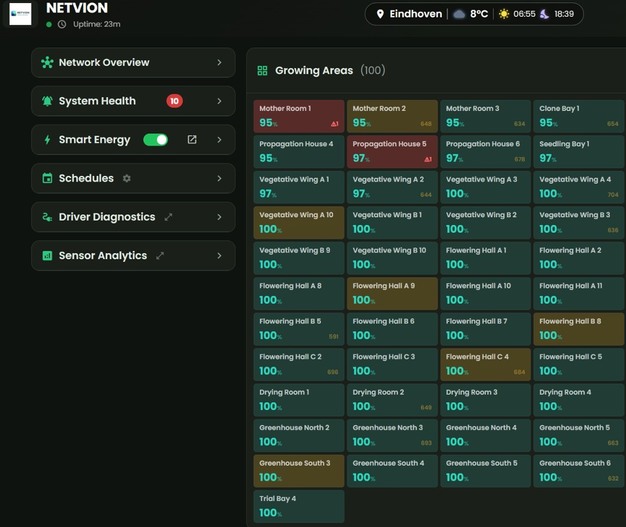
Task: Open the System Health menu item
Action: (x=97, y=101)
